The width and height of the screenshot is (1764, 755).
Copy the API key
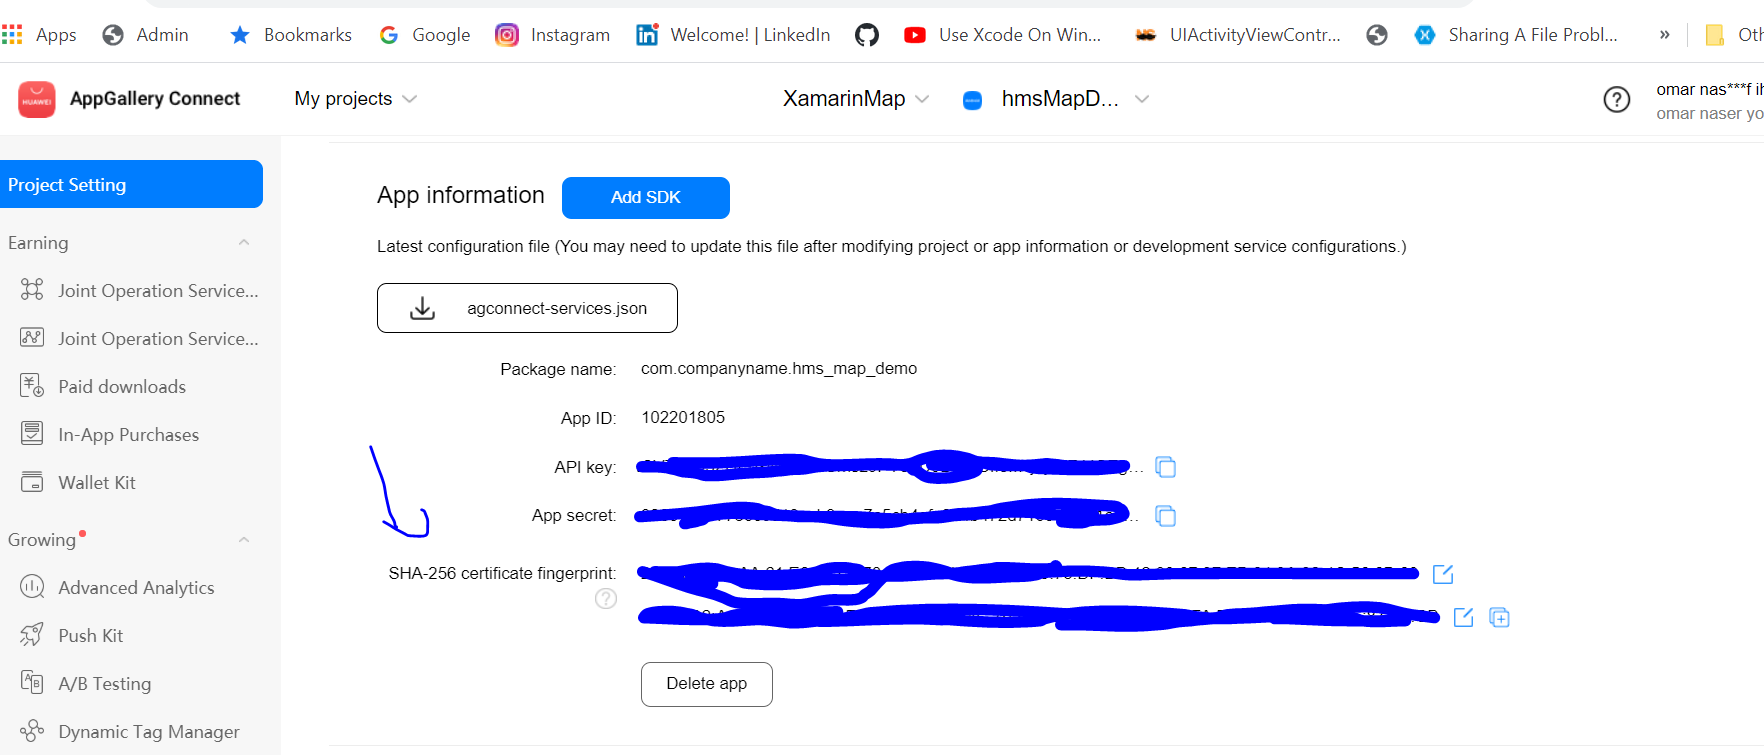[x=1165, y=467]
